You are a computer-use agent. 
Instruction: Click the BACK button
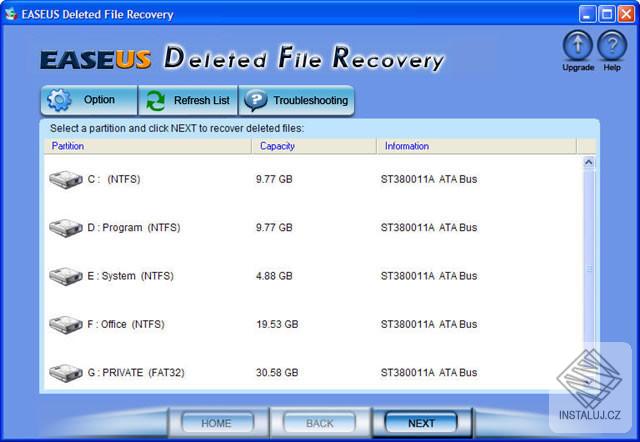pos(319,423)
